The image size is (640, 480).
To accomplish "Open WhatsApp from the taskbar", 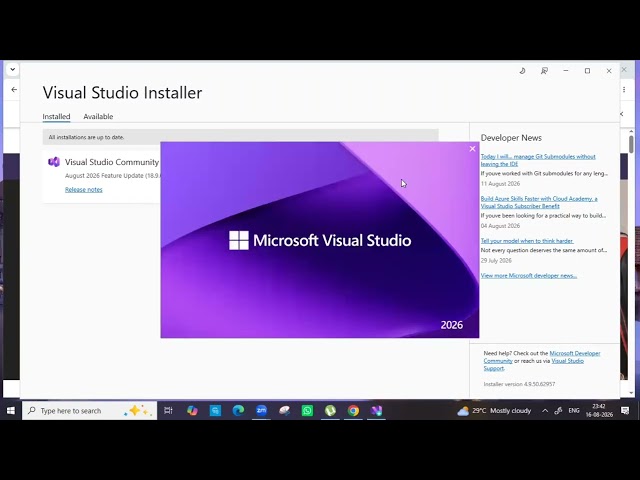I will (307, 411).
